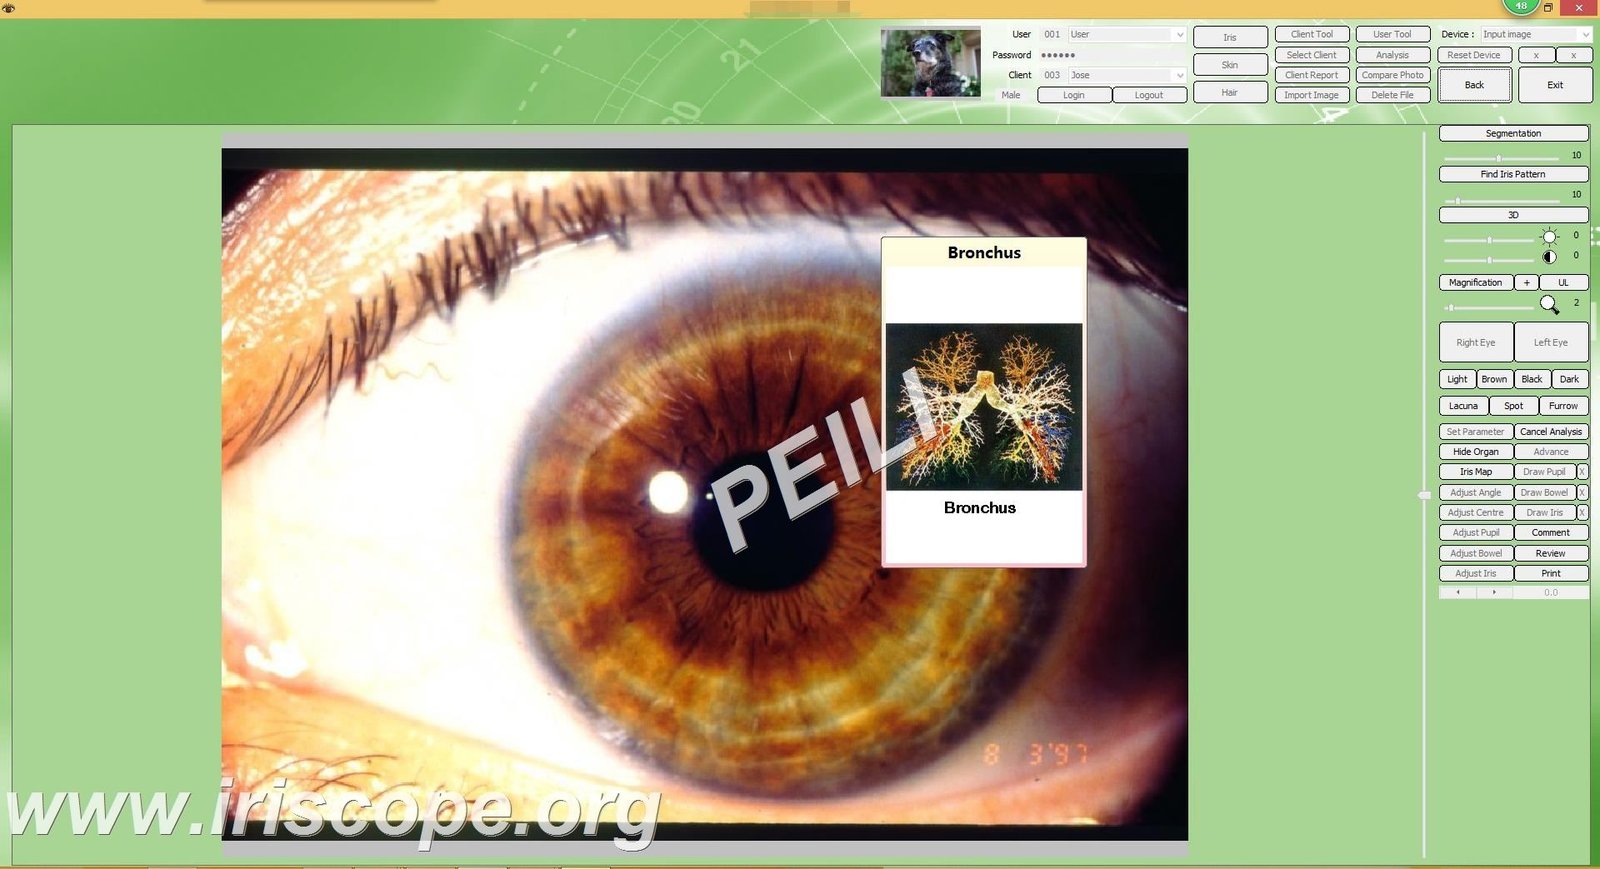Click the Print button
This screenshot has height=869, width=1600.
[x=1551, y=573]
